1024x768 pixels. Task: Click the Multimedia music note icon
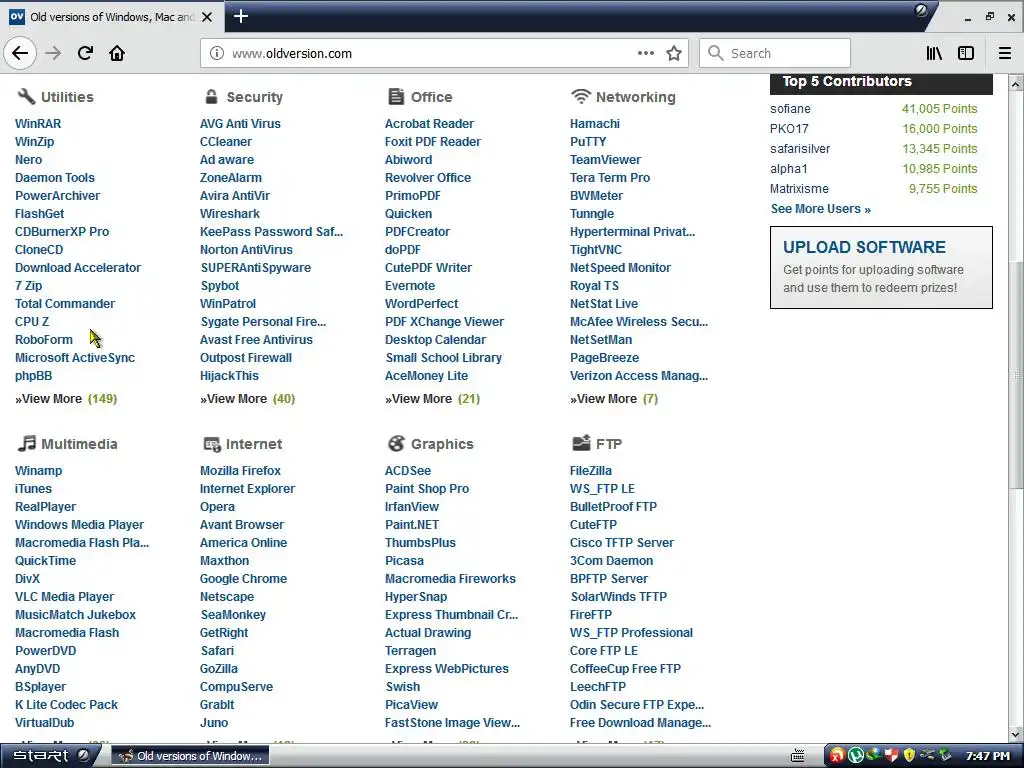pyautogui.click(x=26, y=443)
